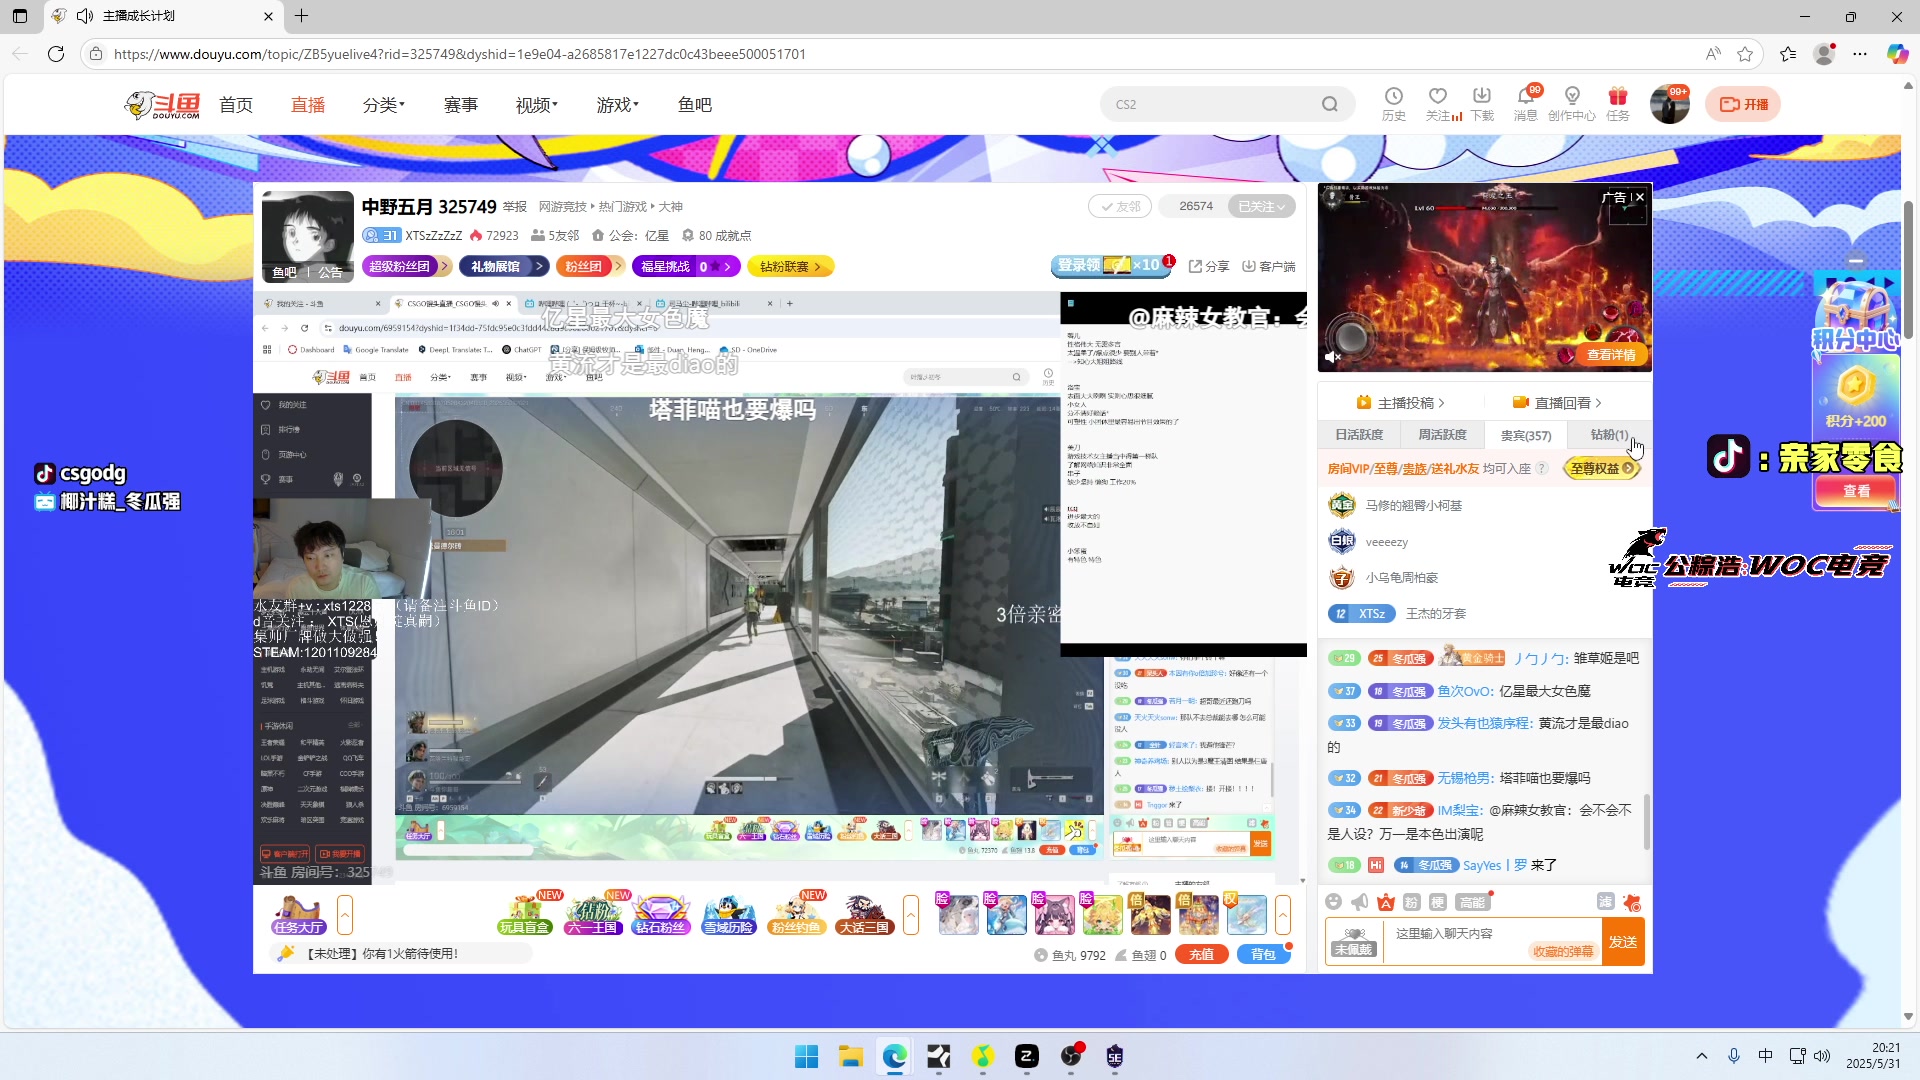Select the cat-girl gift thumbnail

point(1054,914)
